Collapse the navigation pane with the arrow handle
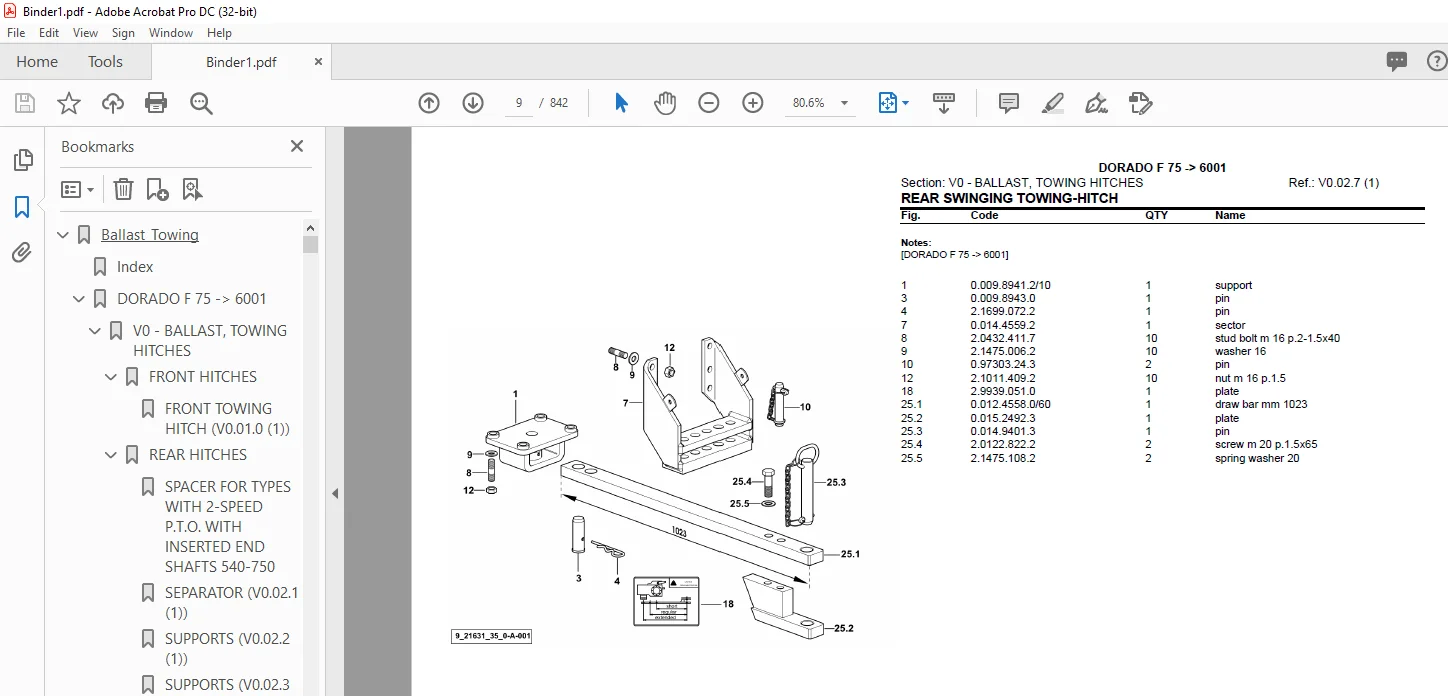1448x696 pixels. coord(335,493)
